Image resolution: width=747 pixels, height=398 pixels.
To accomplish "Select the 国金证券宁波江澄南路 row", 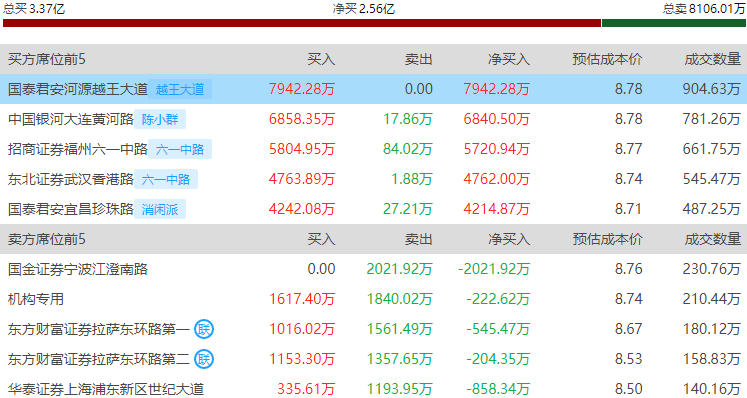I will point(374,269).
